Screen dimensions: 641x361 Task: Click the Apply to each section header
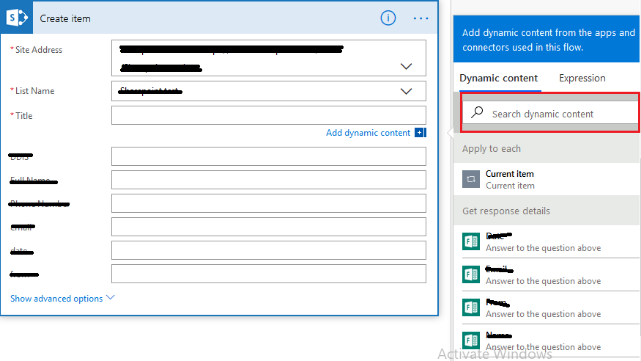click(547, 149)
